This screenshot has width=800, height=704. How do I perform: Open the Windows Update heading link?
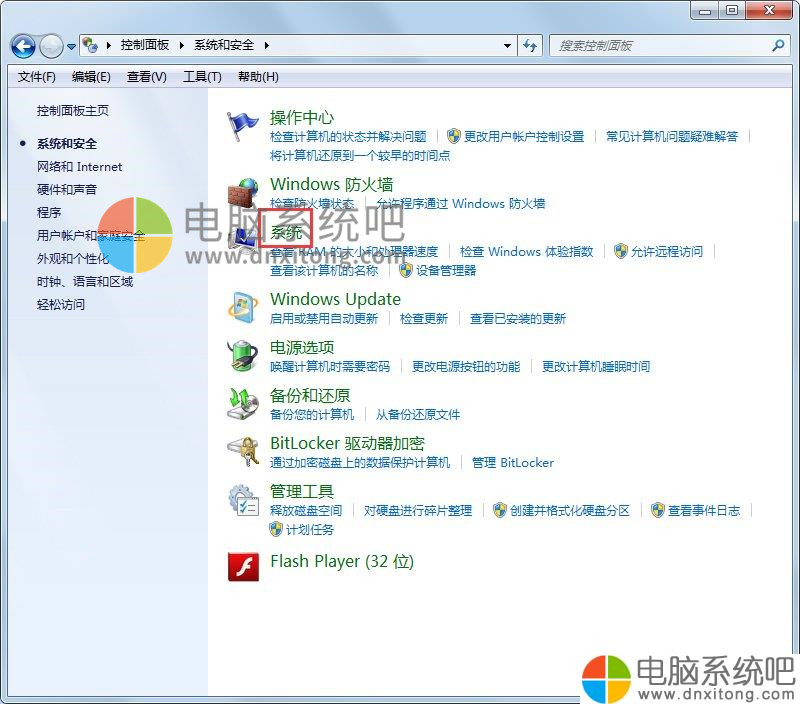pos(335,299)
